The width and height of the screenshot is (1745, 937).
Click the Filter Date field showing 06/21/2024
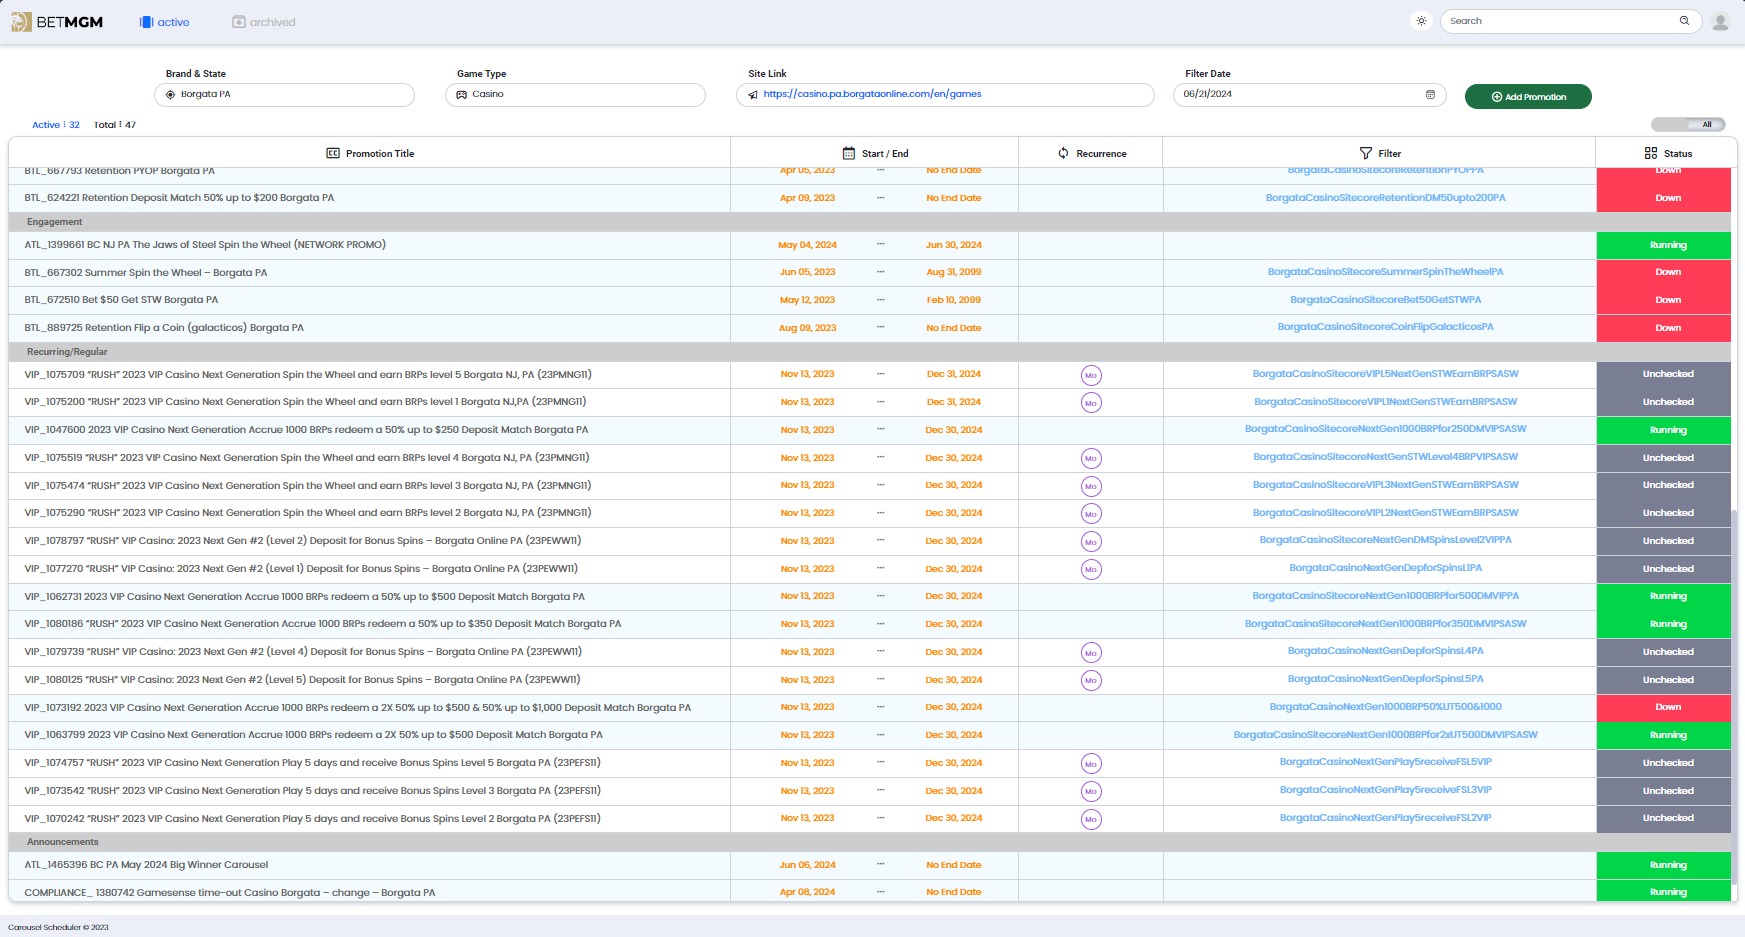(x=1310, y=94)
